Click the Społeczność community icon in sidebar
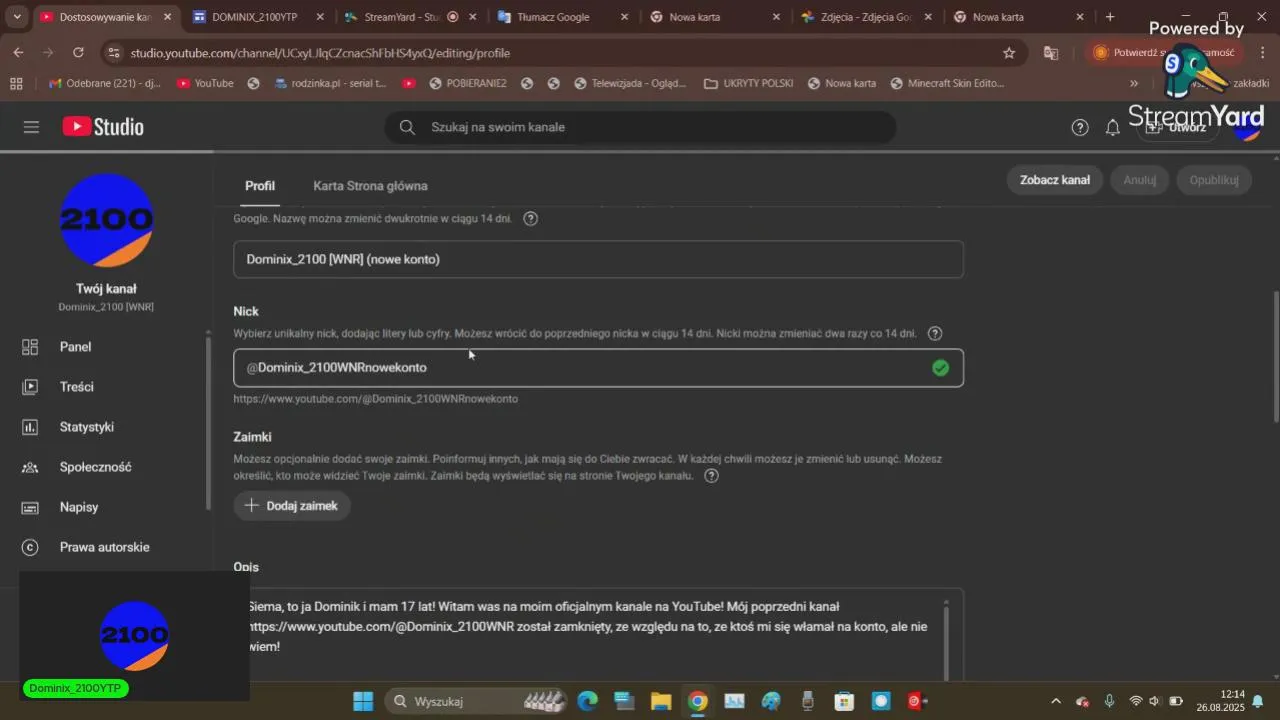The width and height of the screenshot is (1280, 720). [x=30, y=467]
